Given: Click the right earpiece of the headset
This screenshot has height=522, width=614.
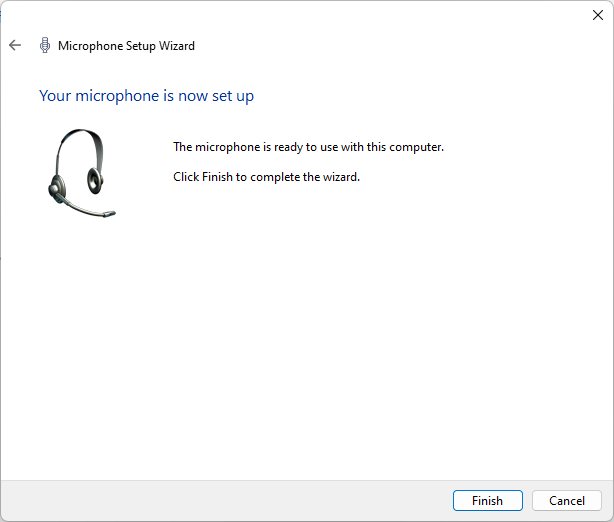Looking at the screenshot, I should (x=95, y=181).
